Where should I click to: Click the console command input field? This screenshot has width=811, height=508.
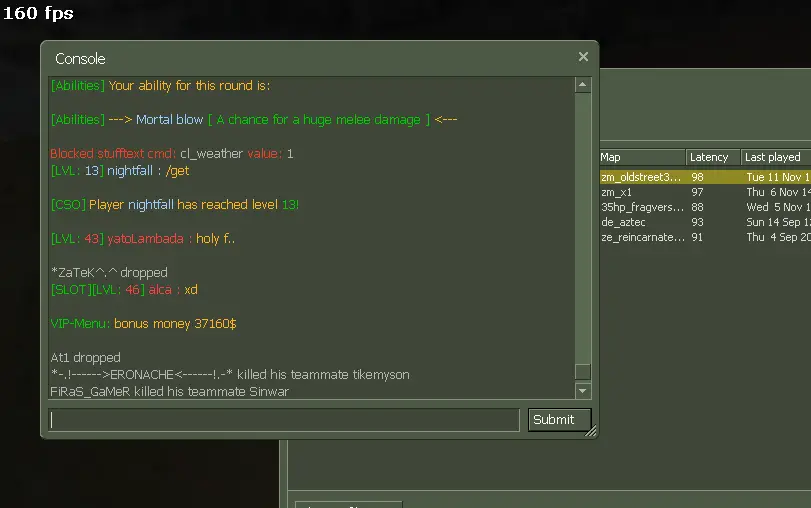(x=284, y=420)
